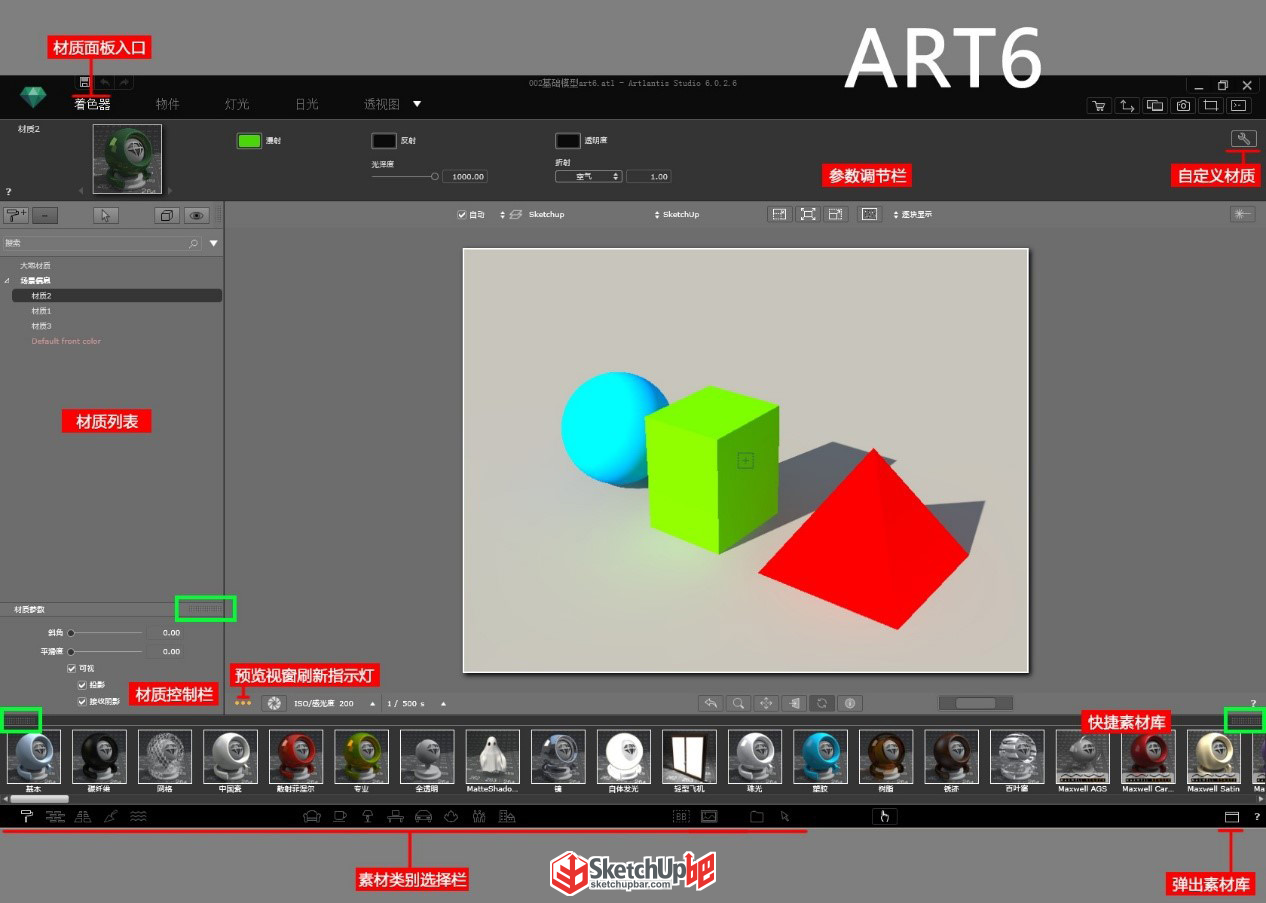
Task: Click the shininess slider handle
Action: [435, 176]
